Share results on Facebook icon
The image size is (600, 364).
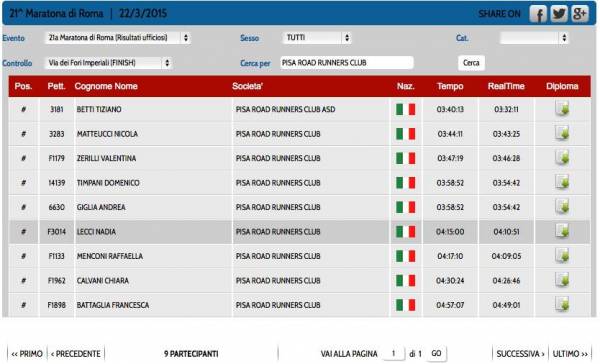tap(538, 14)
